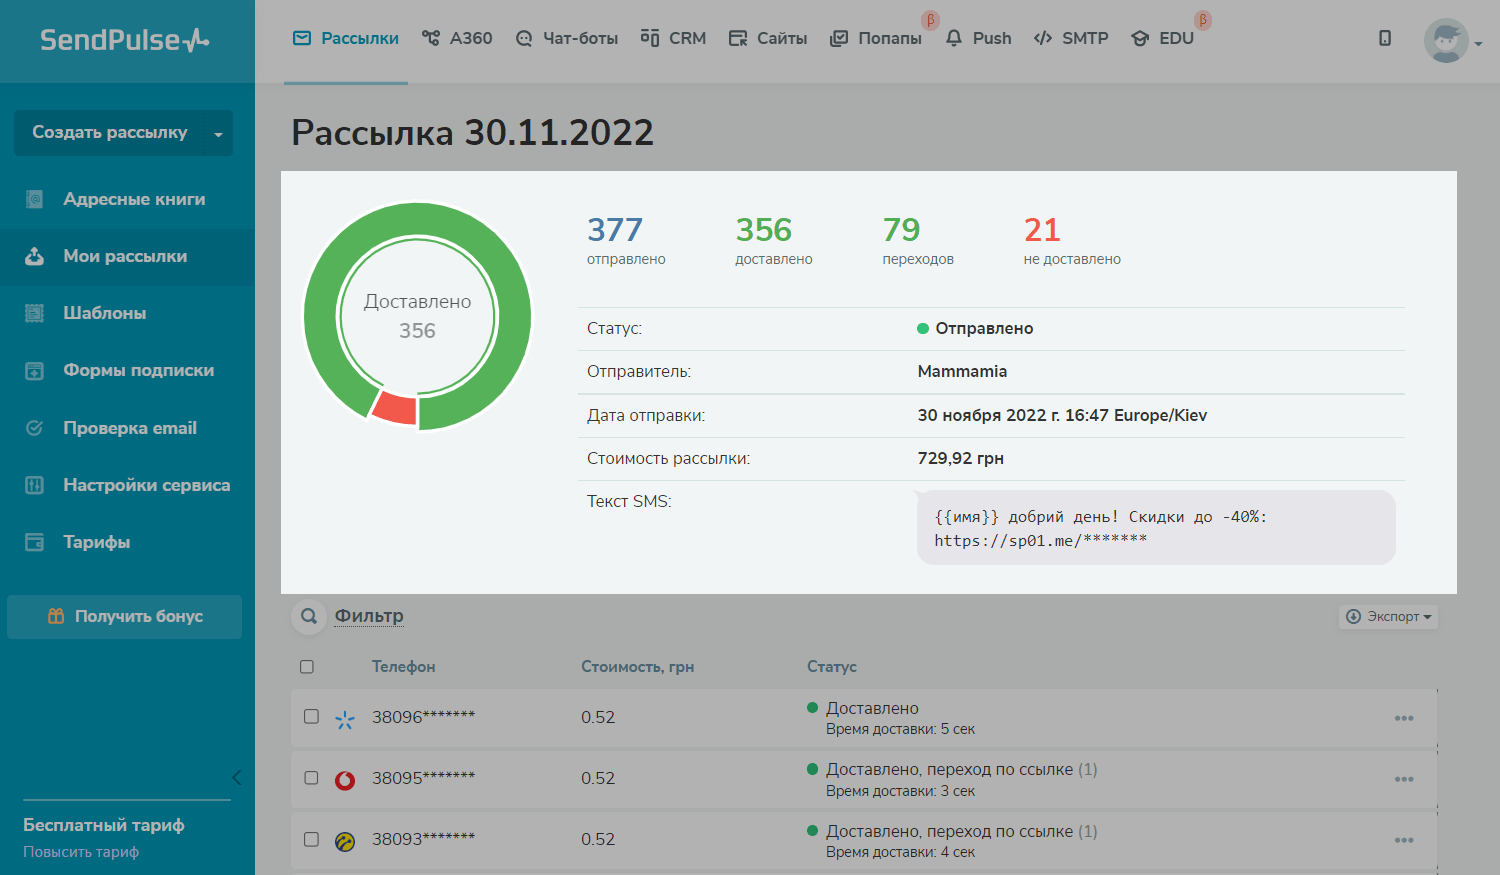Click the SendPulse logo
The width and height of the screenshot is (1500, 875).
125,40
